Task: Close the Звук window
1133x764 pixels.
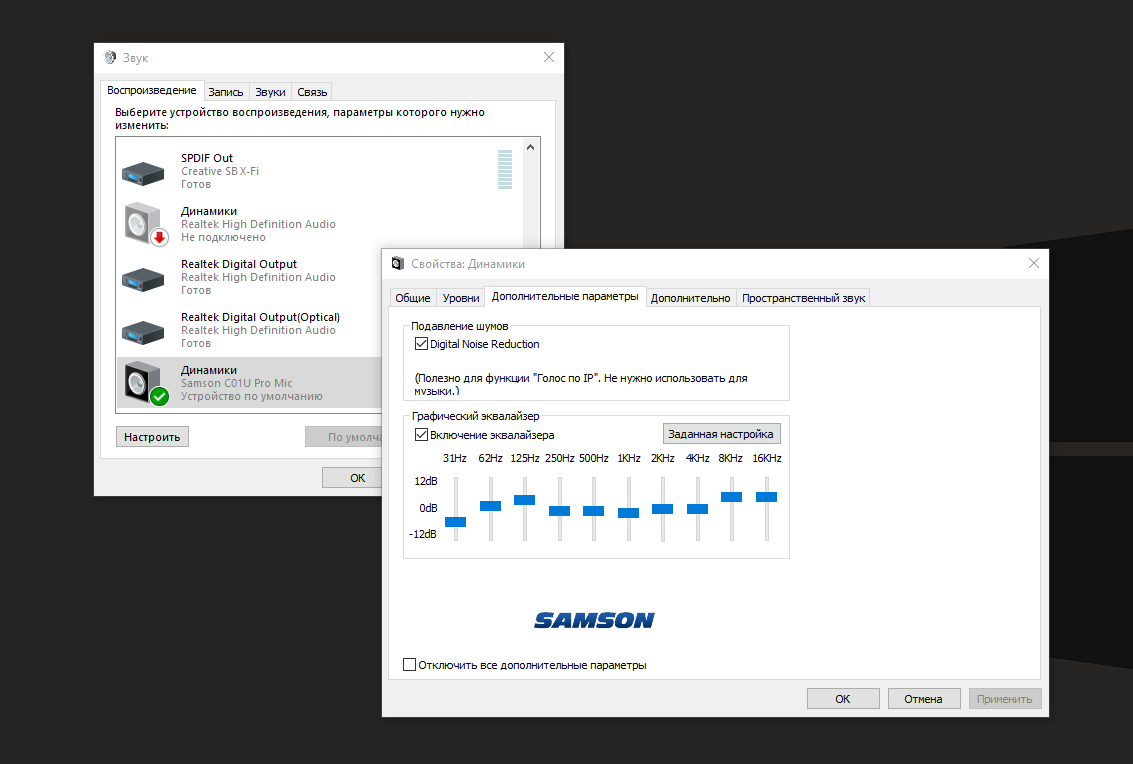Action: click(x=548, y=57)
